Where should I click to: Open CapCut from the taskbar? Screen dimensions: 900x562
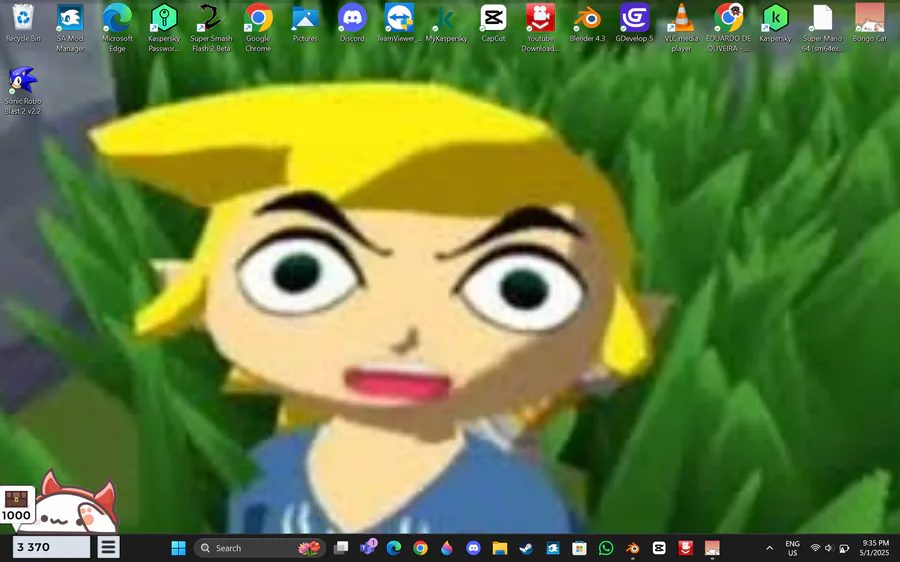659,548
